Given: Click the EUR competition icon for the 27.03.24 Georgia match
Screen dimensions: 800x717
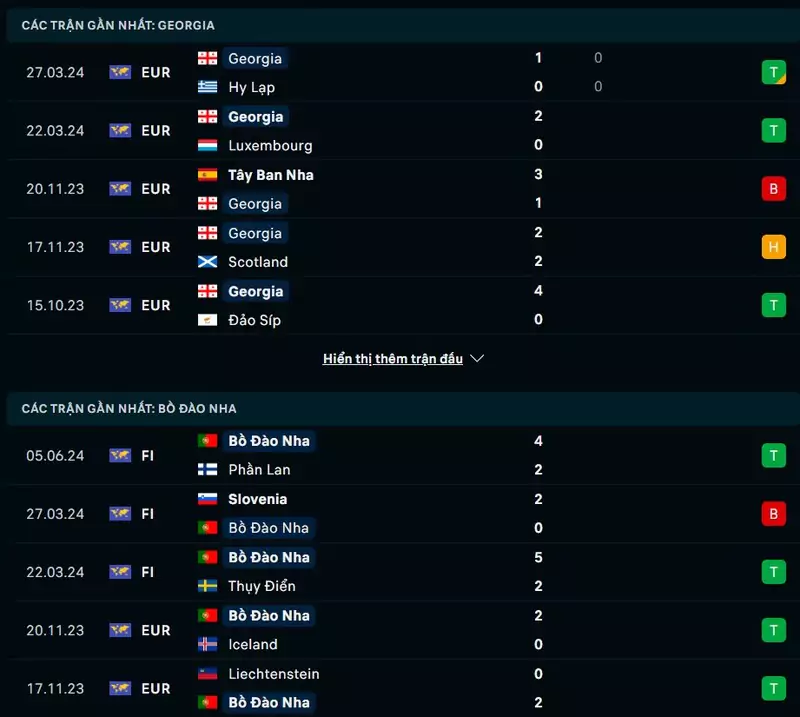Looking at the screenshot, I should point(120,72).
